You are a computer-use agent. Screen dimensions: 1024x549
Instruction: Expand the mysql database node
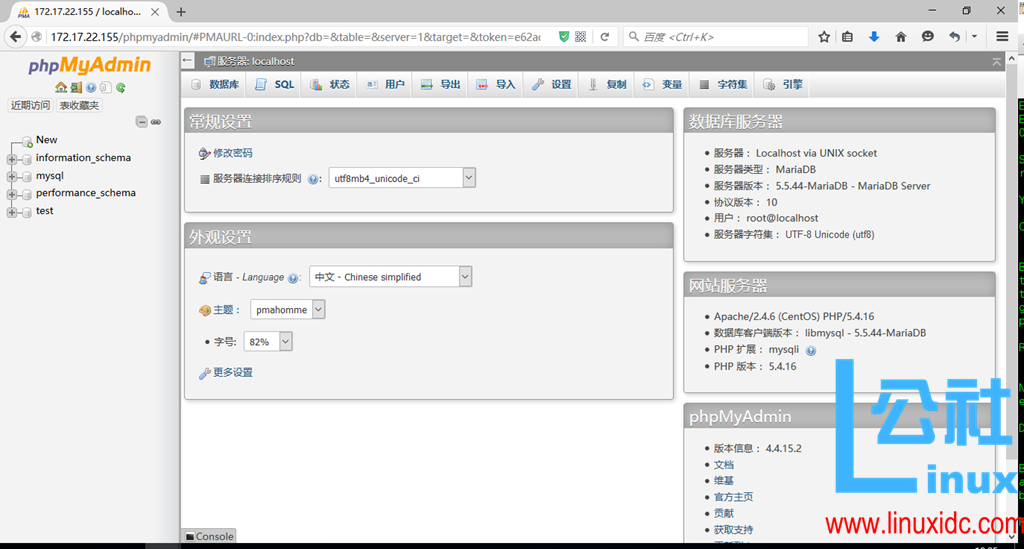[11, 177]
